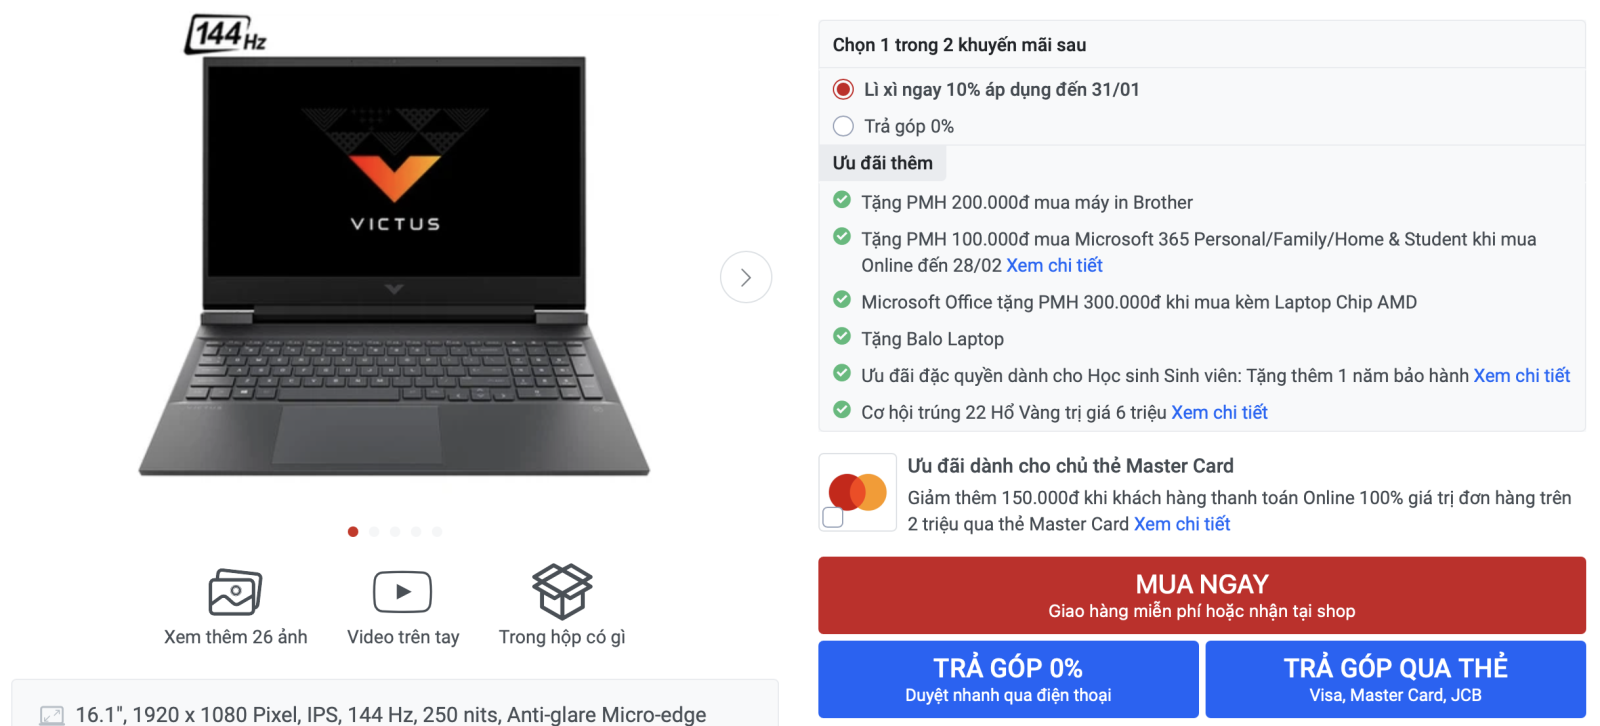1600x726 pixels.
Task: Show next product image with right arrow
Action: click(746, 277)
